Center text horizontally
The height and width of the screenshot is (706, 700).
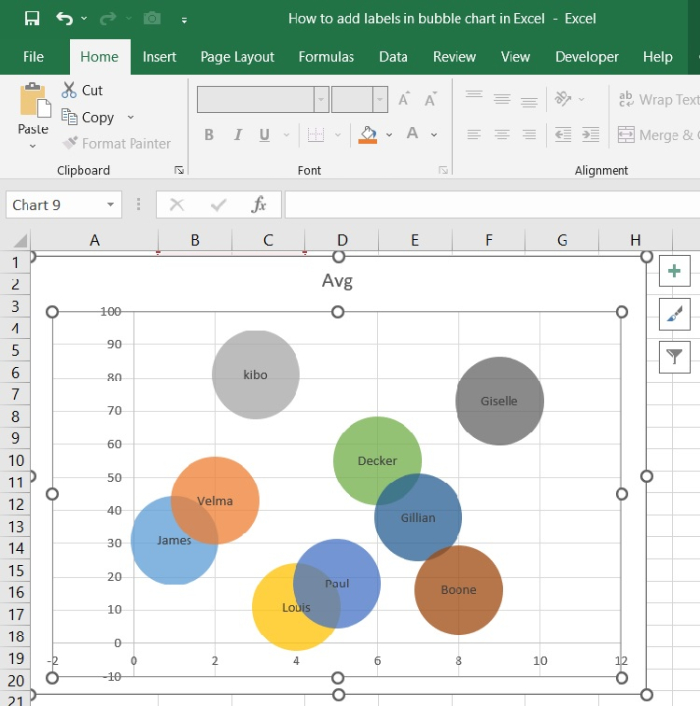point(502,135)
